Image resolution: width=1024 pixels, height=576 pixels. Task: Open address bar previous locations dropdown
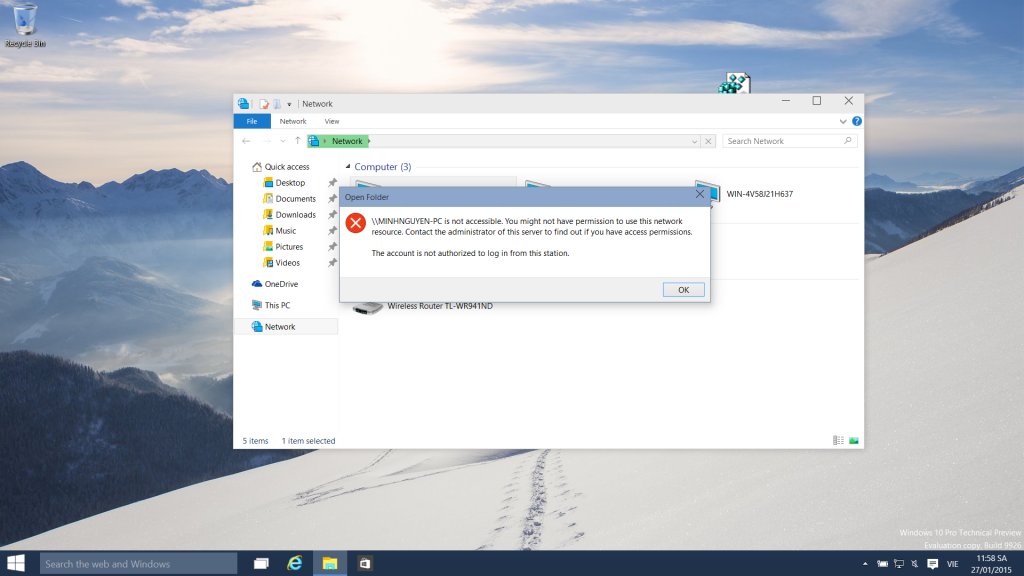point(694,141)
